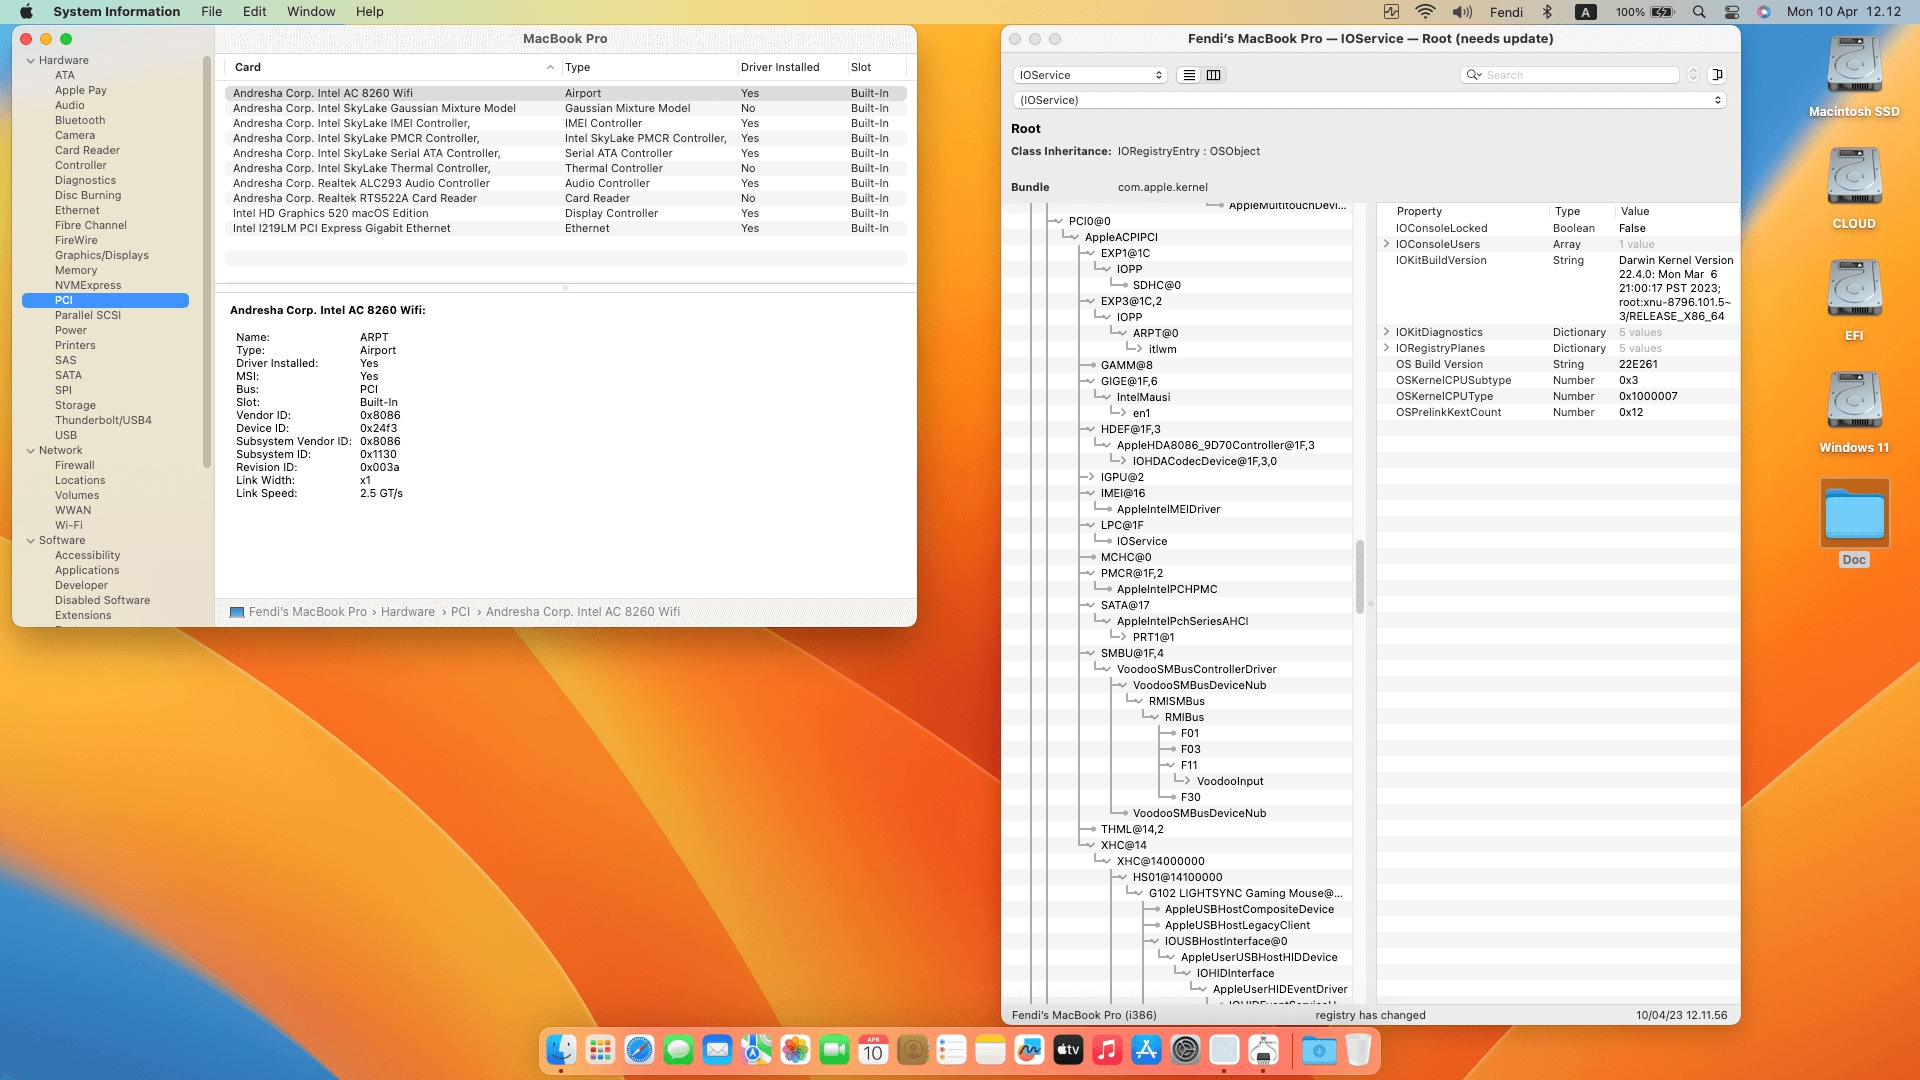Click the IORegistryExplorer tree scrollbar
The height and width of the screenshot is (1080, 1920).
coord(1360,576)
